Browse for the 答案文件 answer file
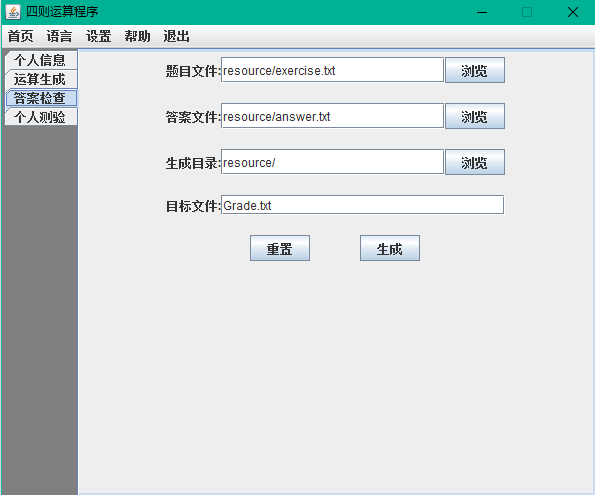This screenshot has width=595, height=495. click(x=475, y=116)
